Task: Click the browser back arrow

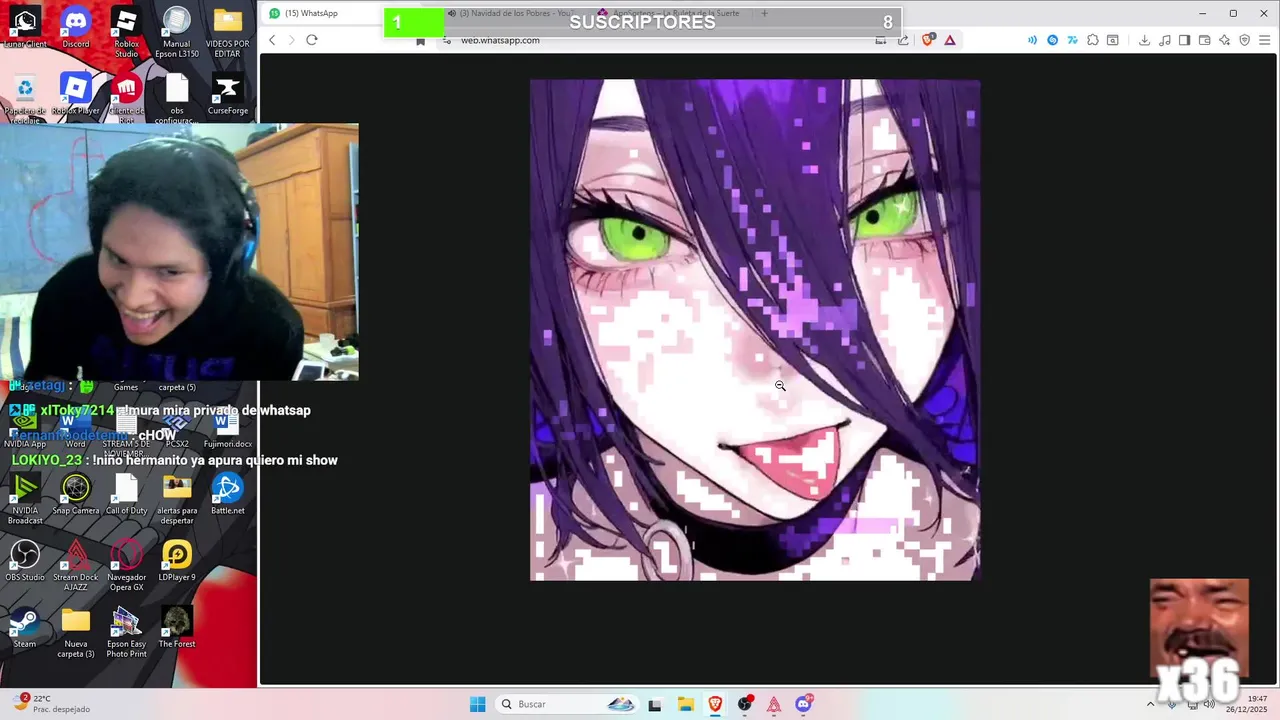Action: click(272, 40)
